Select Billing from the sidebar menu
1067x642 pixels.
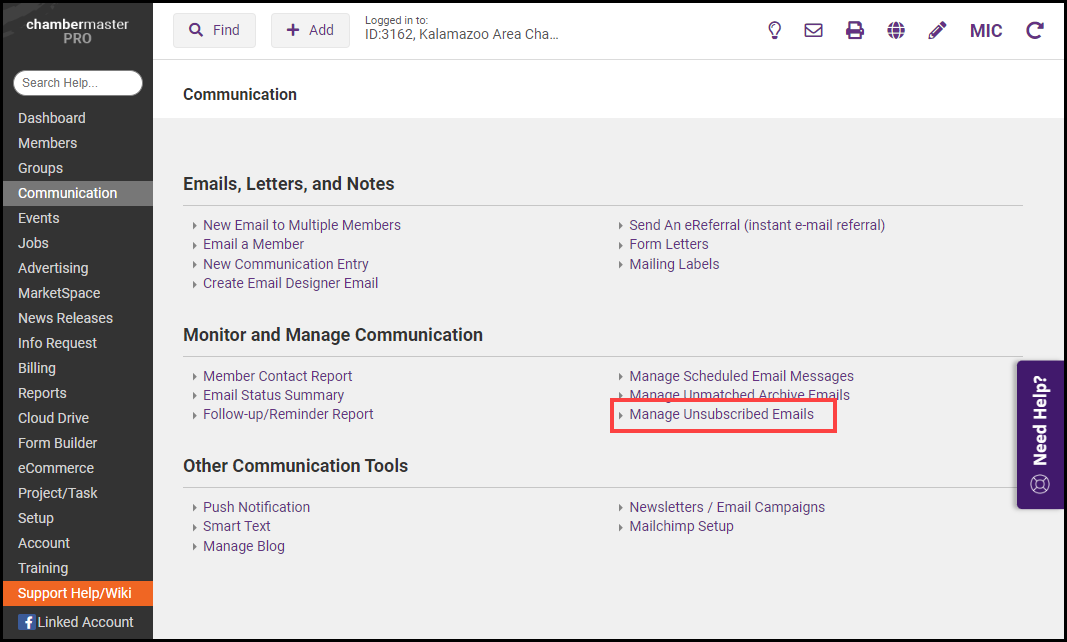coord(37,368)
